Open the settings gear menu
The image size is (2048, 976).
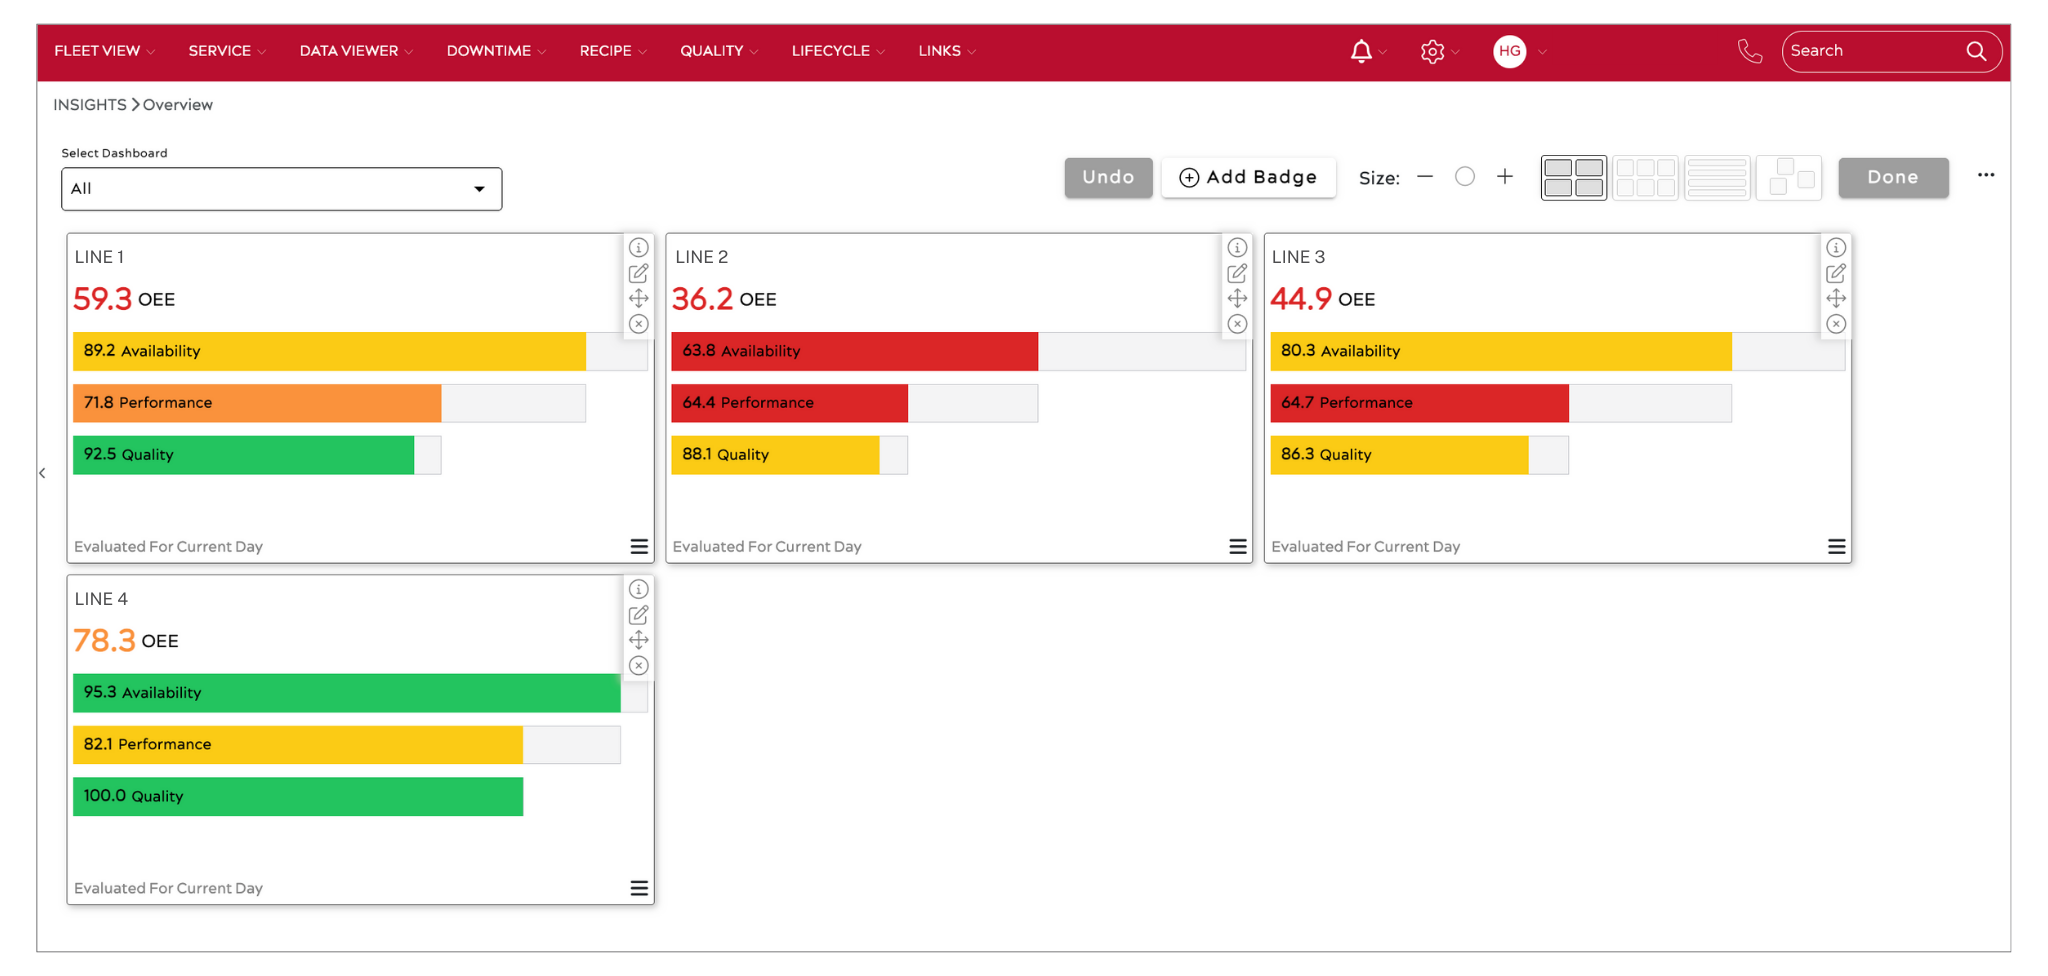1433,51
